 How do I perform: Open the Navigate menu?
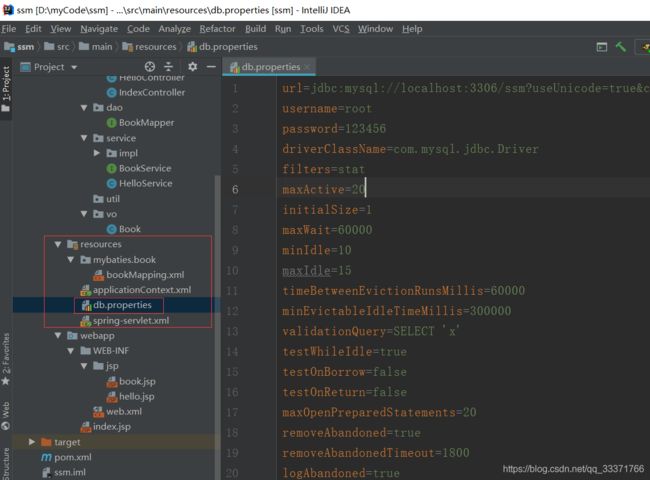(99, 29)
